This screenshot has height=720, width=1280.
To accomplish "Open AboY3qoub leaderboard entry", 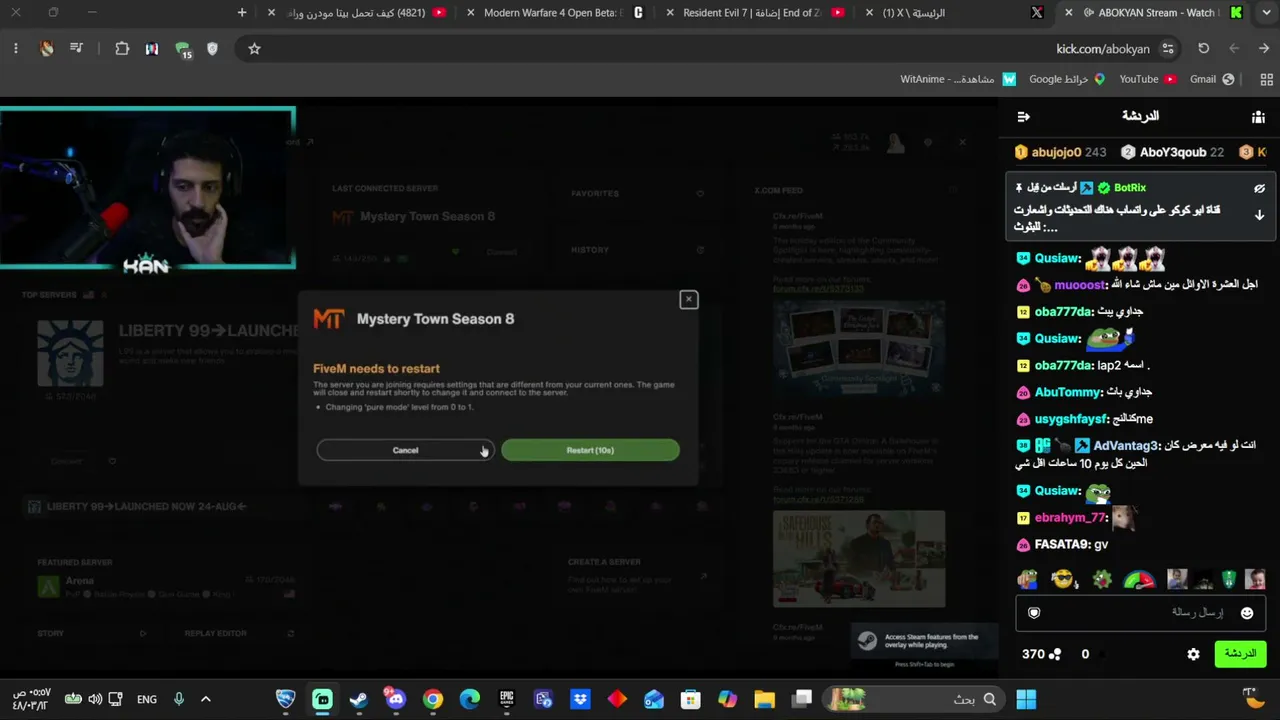I will tap(1172, 152).
